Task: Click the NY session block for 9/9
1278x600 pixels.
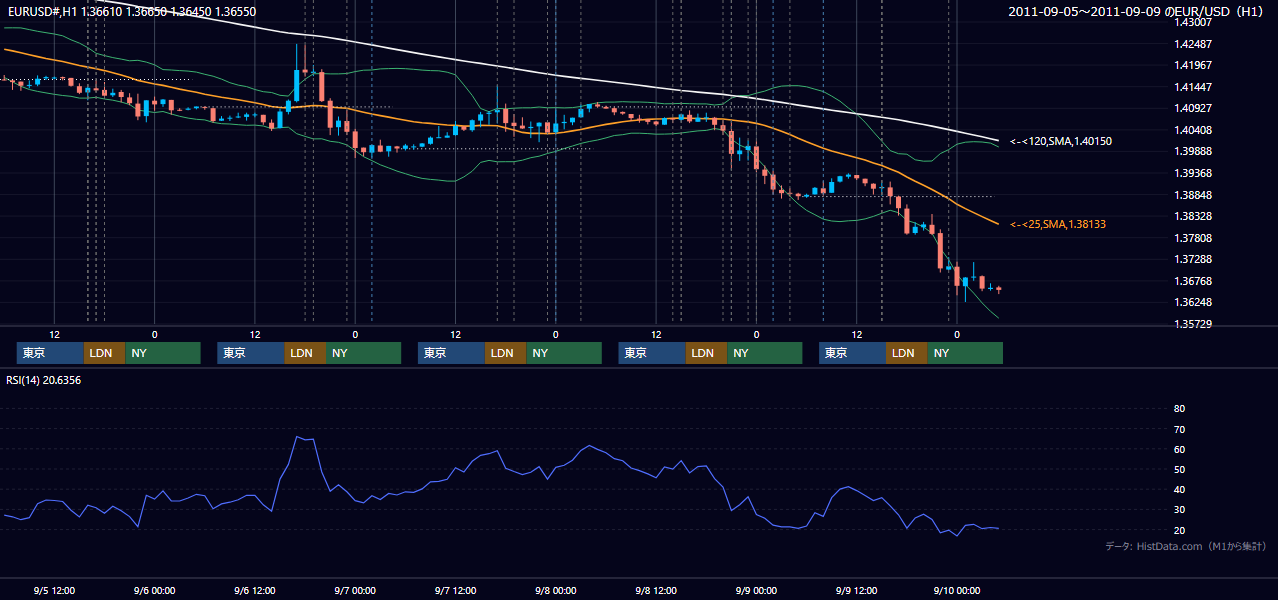Action: (965, 353)
